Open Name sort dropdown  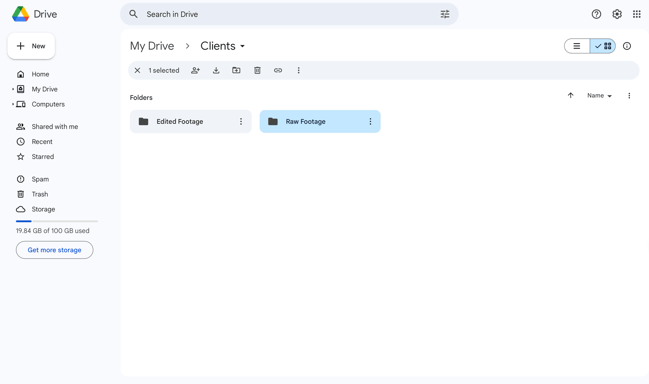(x=599, y=96)
